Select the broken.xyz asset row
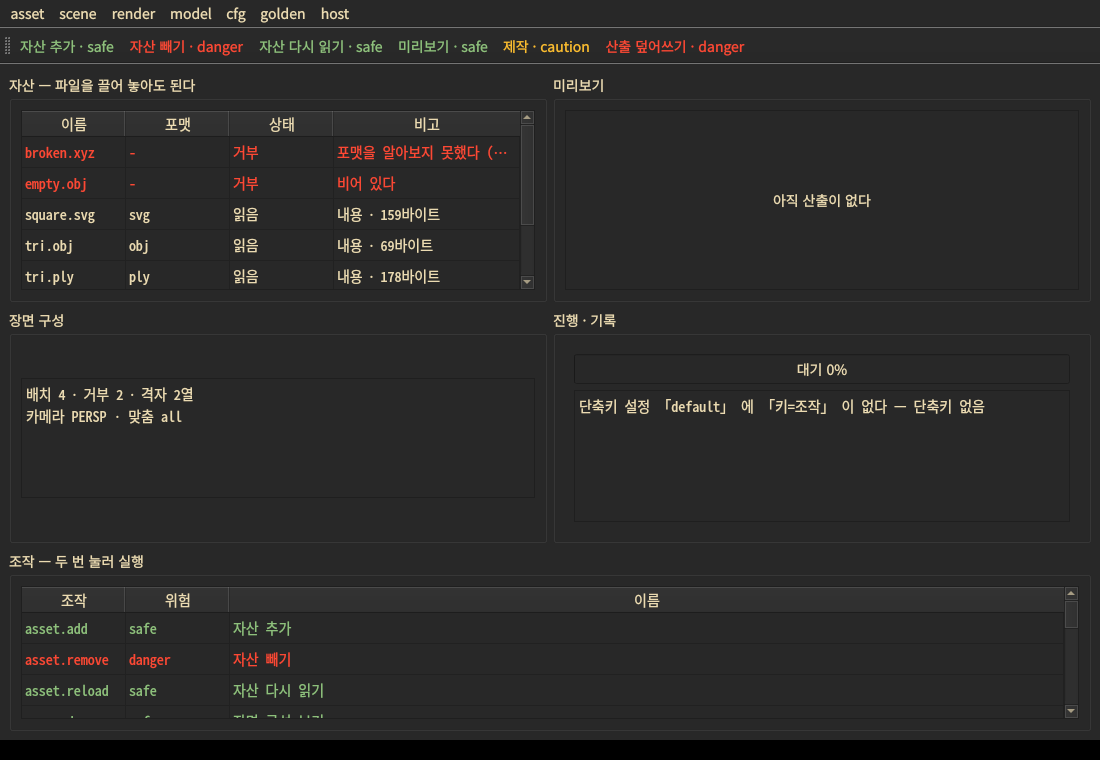The height and width of the screenshot is (760, 1100). click(271, 152)
